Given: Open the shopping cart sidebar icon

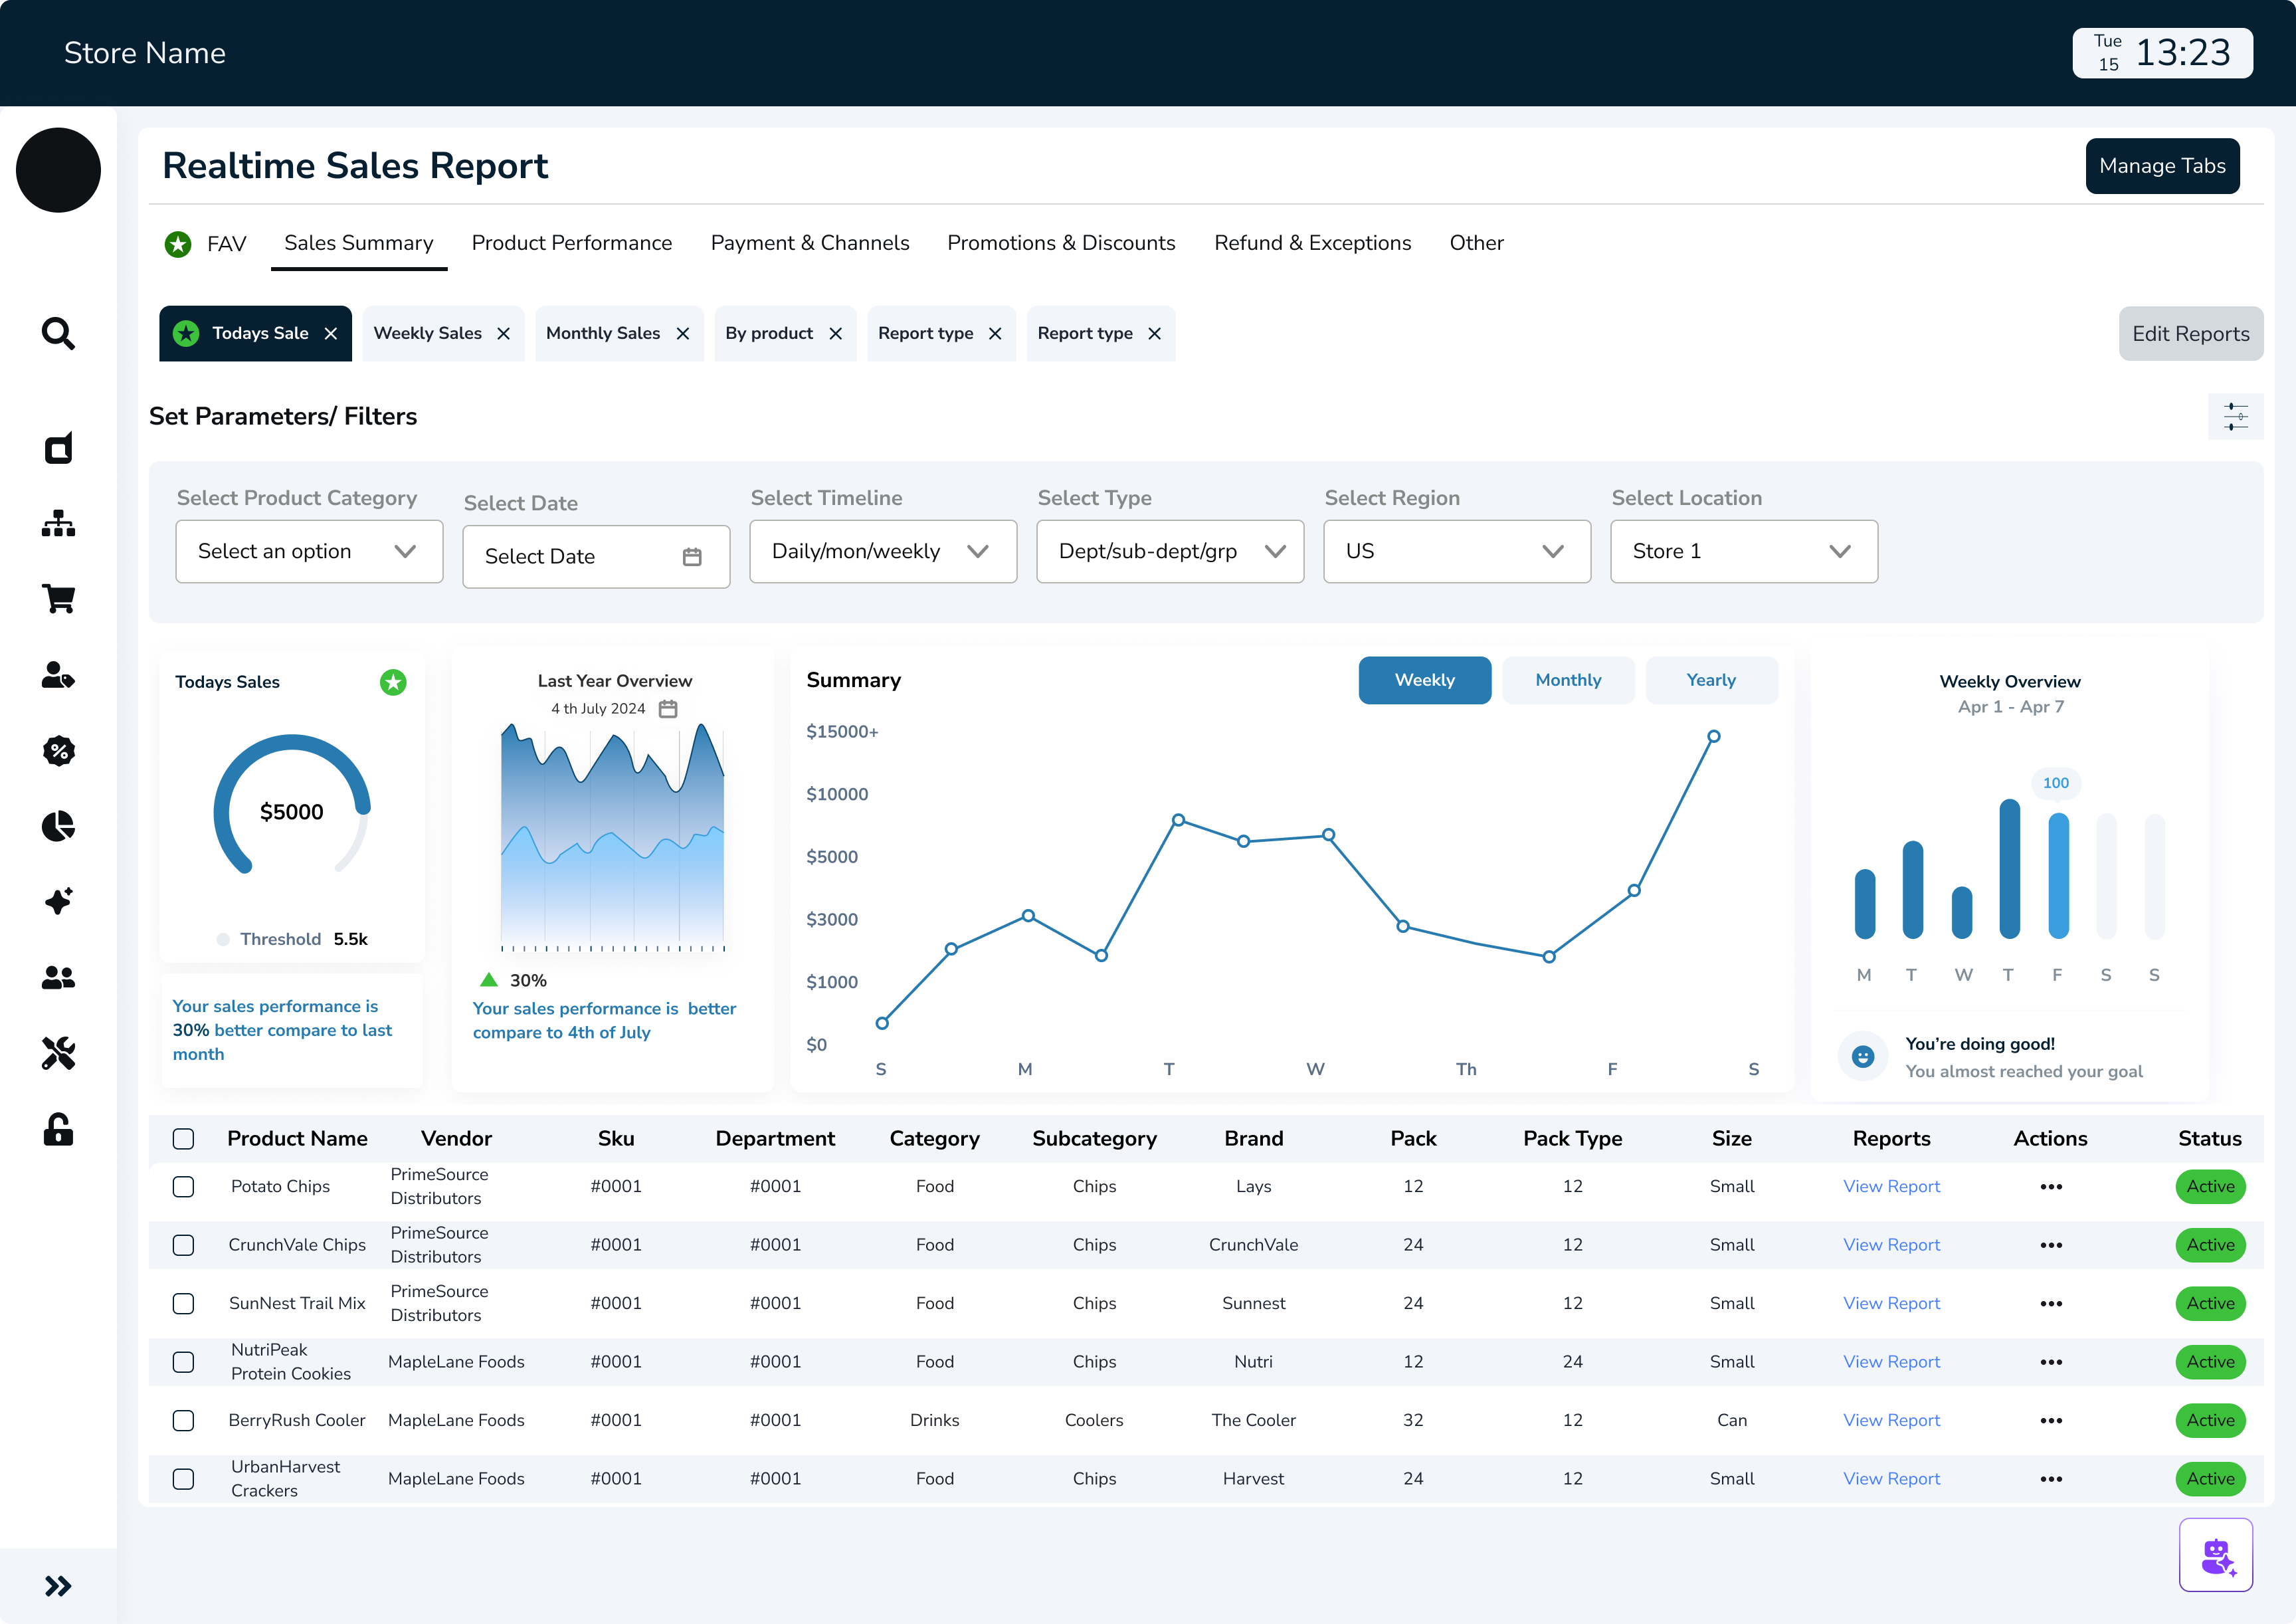Looking at the screenshot, I should pyautogui.click(x=58, y=599).
